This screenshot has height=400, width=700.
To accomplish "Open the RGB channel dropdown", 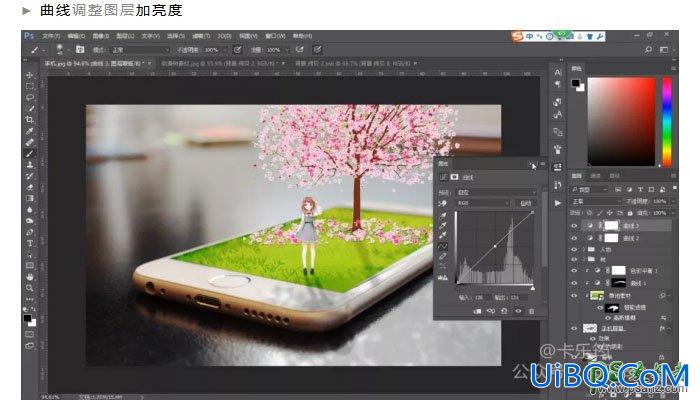I will [483, 203].
